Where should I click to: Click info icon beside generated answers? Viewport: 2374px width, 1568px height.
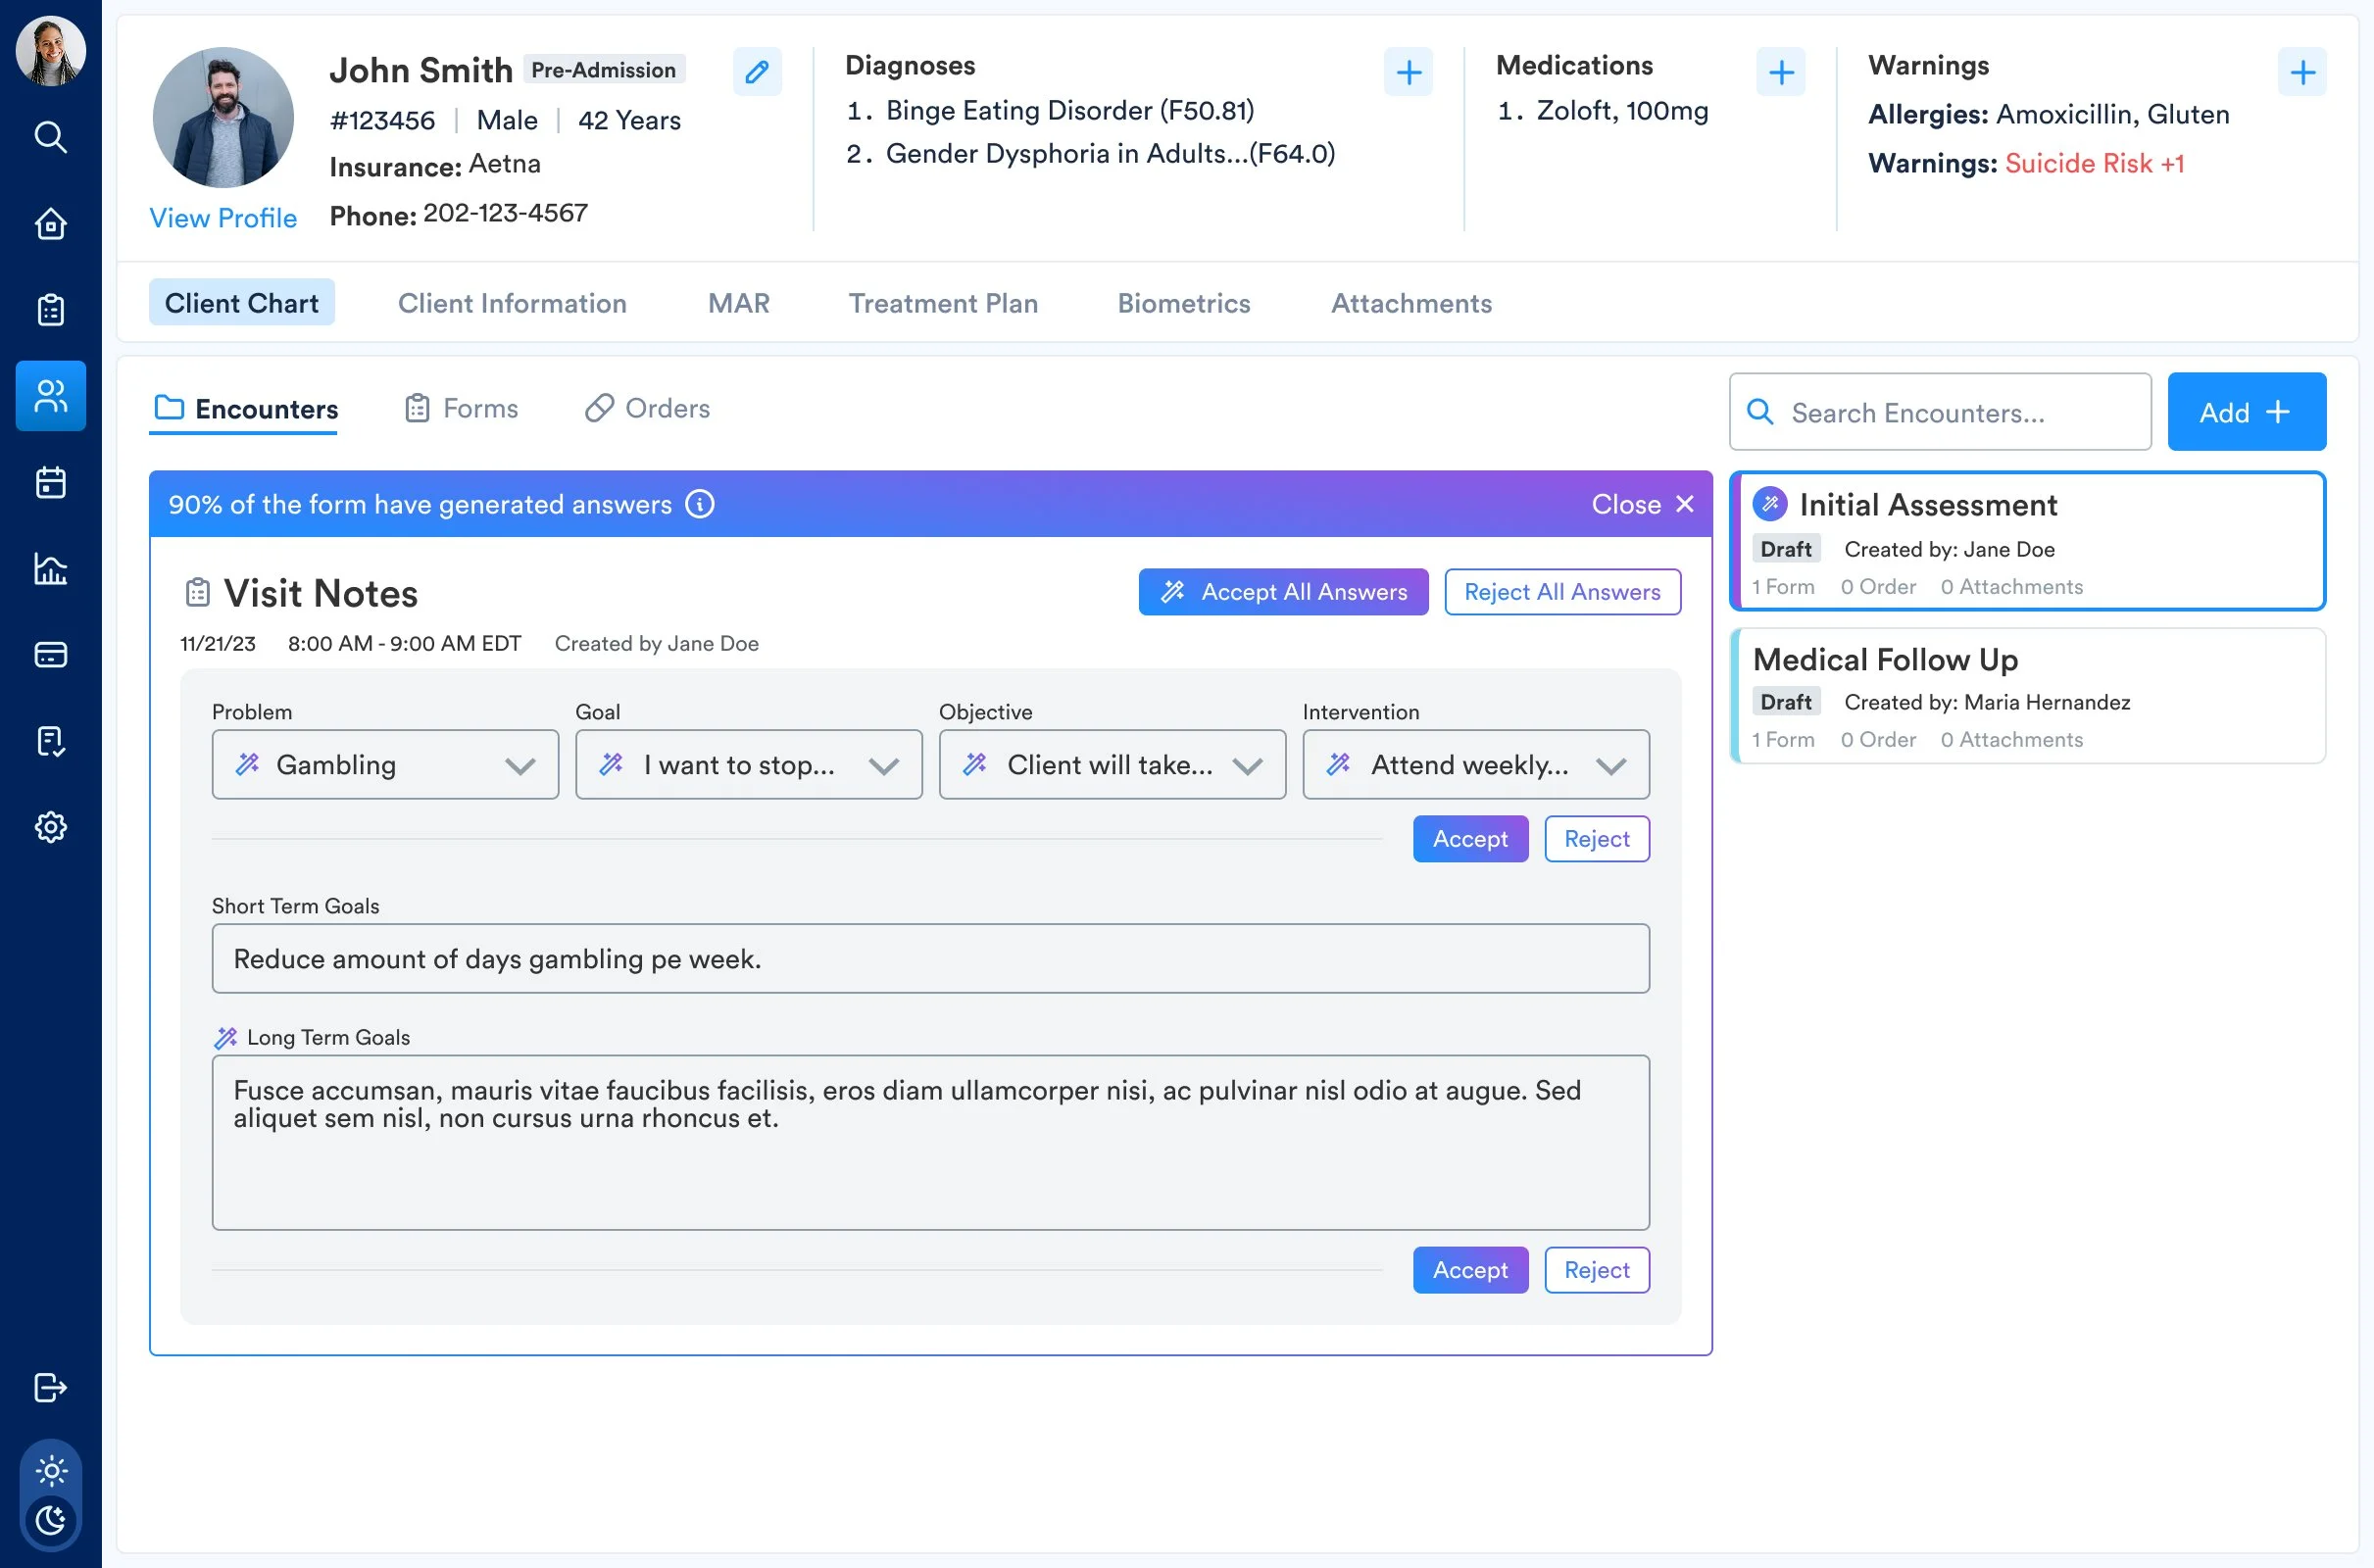700,504
